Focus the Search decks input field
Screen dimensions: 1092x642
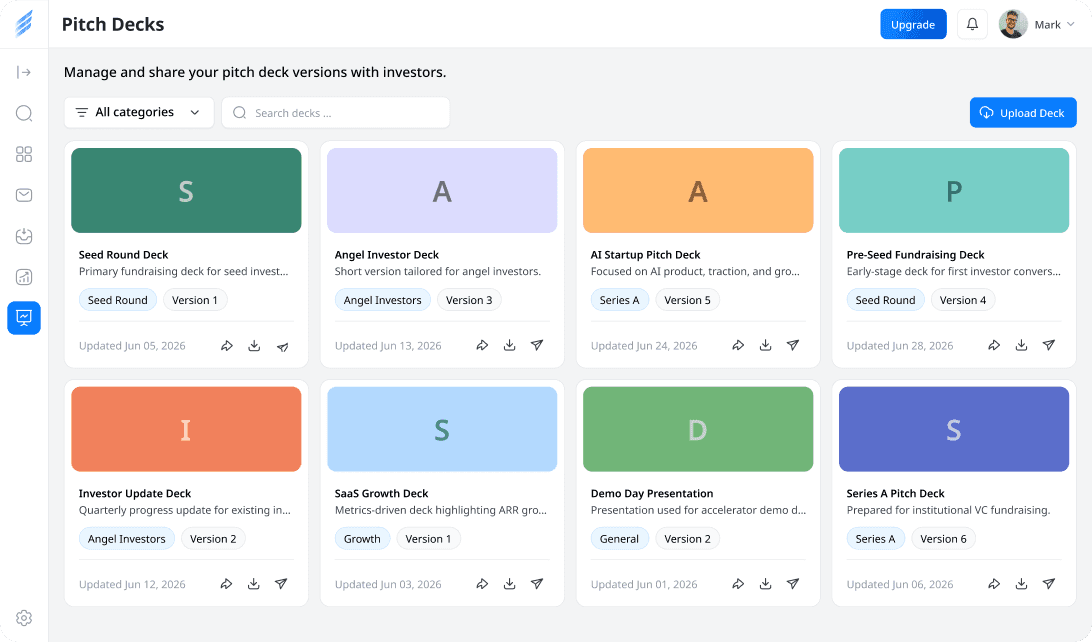pyautogui.click(x=336, y=113)
